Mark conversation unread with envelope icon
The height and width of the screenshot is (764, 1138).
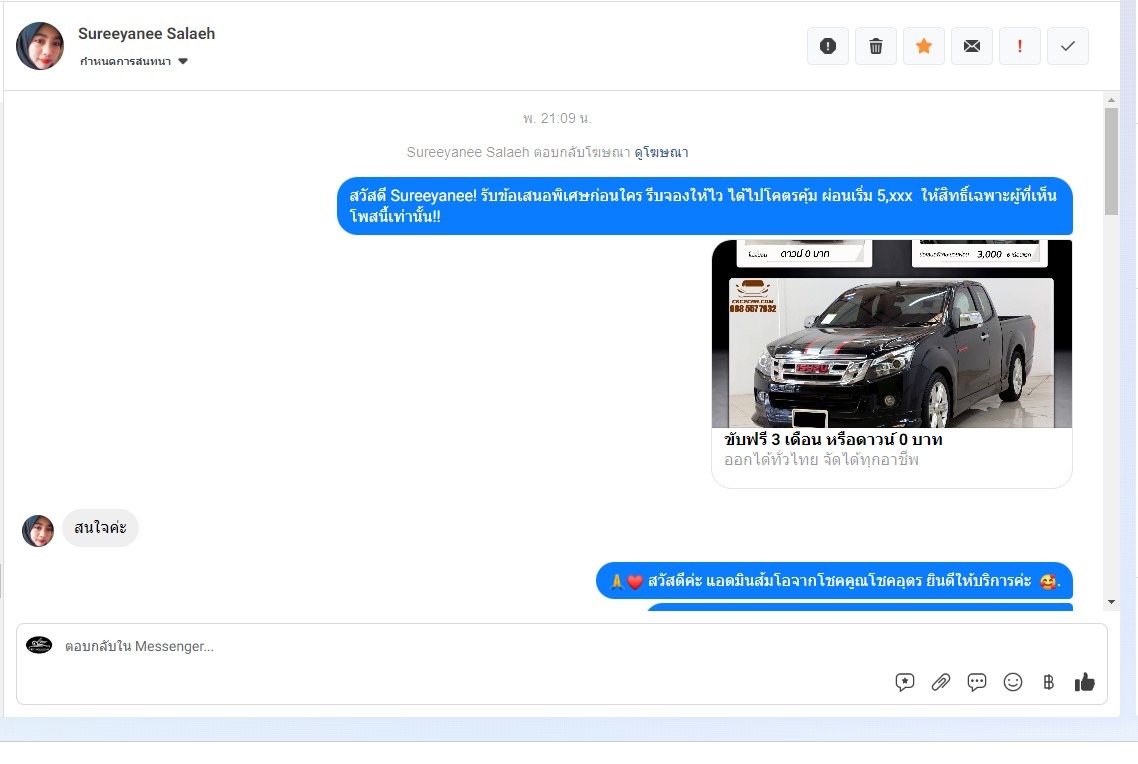[971, 46]
